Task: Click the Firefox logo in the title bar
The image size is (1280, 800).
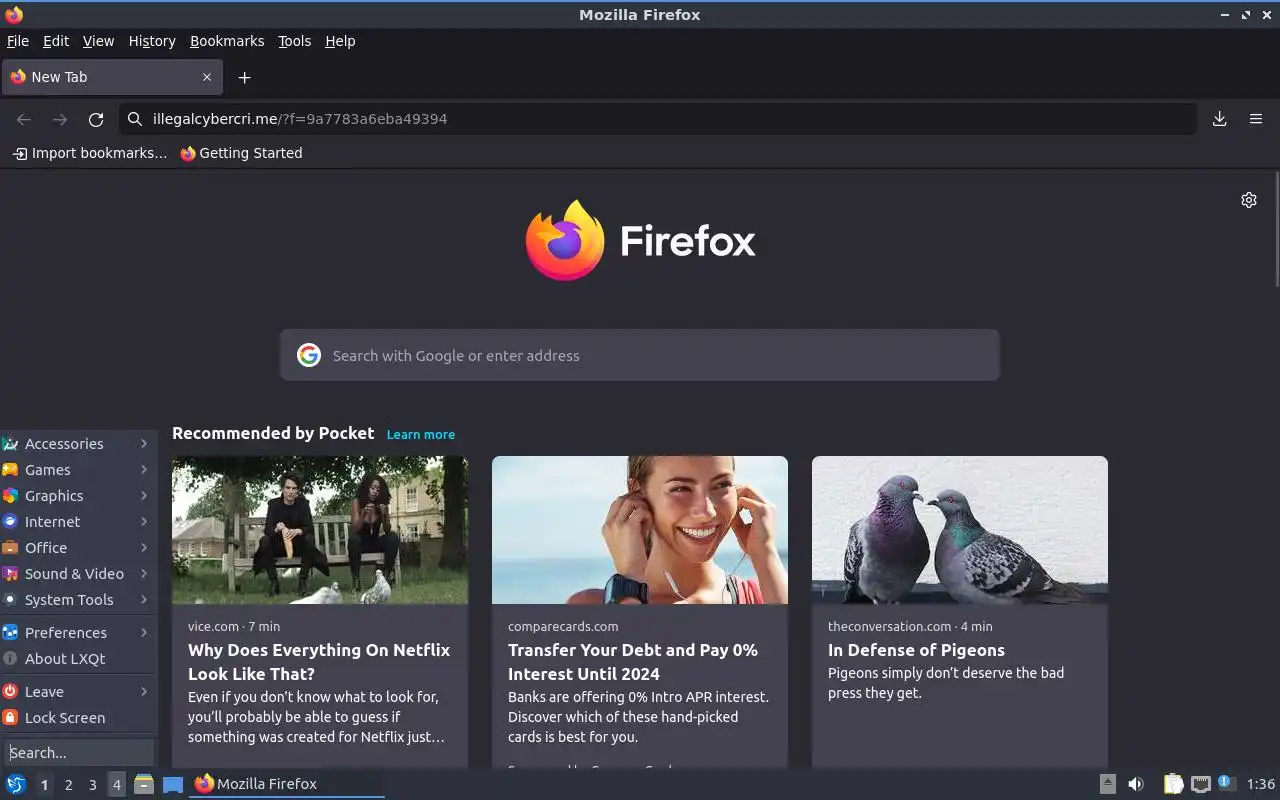Action: coord(14,14)
